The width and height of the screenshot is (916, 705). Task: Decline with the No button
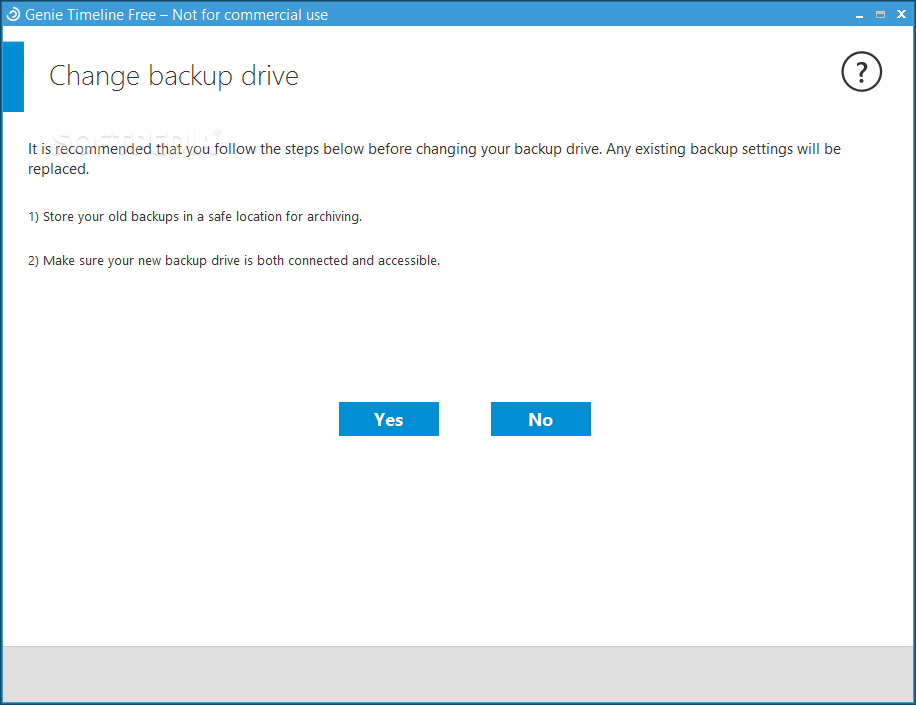pos(540,419)
